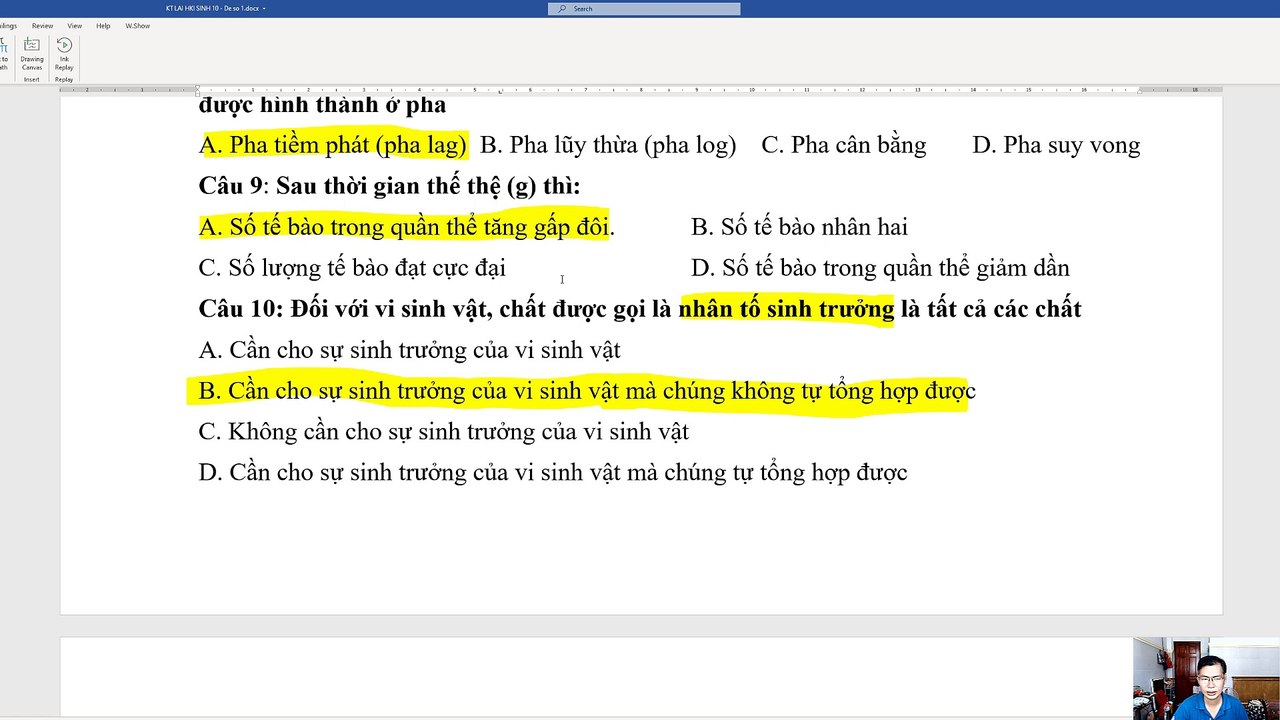Click answer "D. Pha suy vong"

coord(1056,145)
